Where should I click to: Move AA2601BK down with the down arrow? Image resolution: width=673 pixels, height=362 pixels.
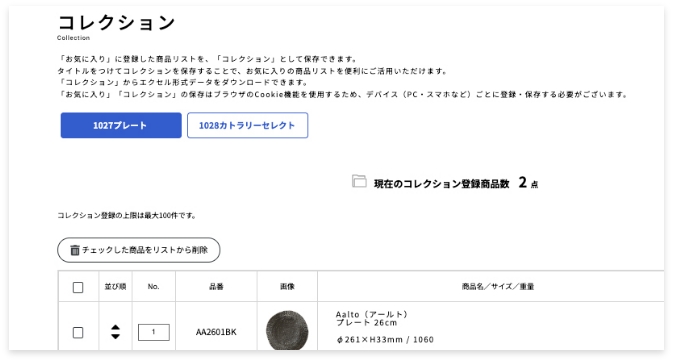point(115,336)
